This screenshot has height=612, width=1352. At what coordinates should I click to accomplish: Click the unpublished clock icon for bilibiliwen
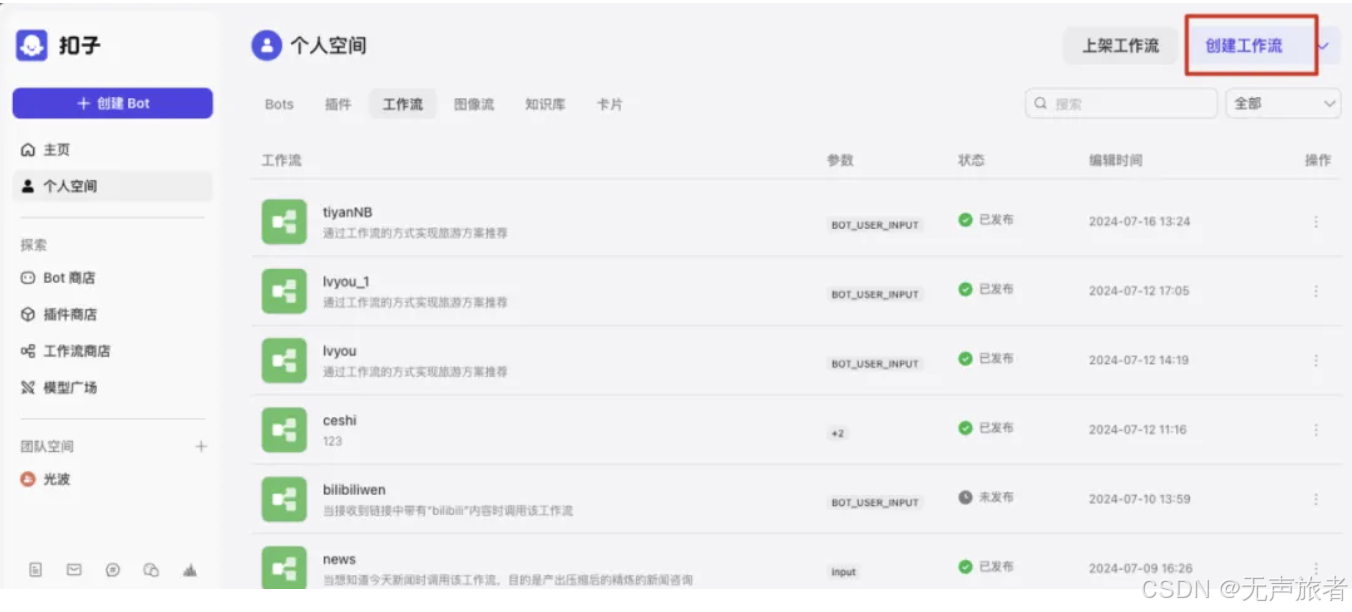[x=965, y=497]
